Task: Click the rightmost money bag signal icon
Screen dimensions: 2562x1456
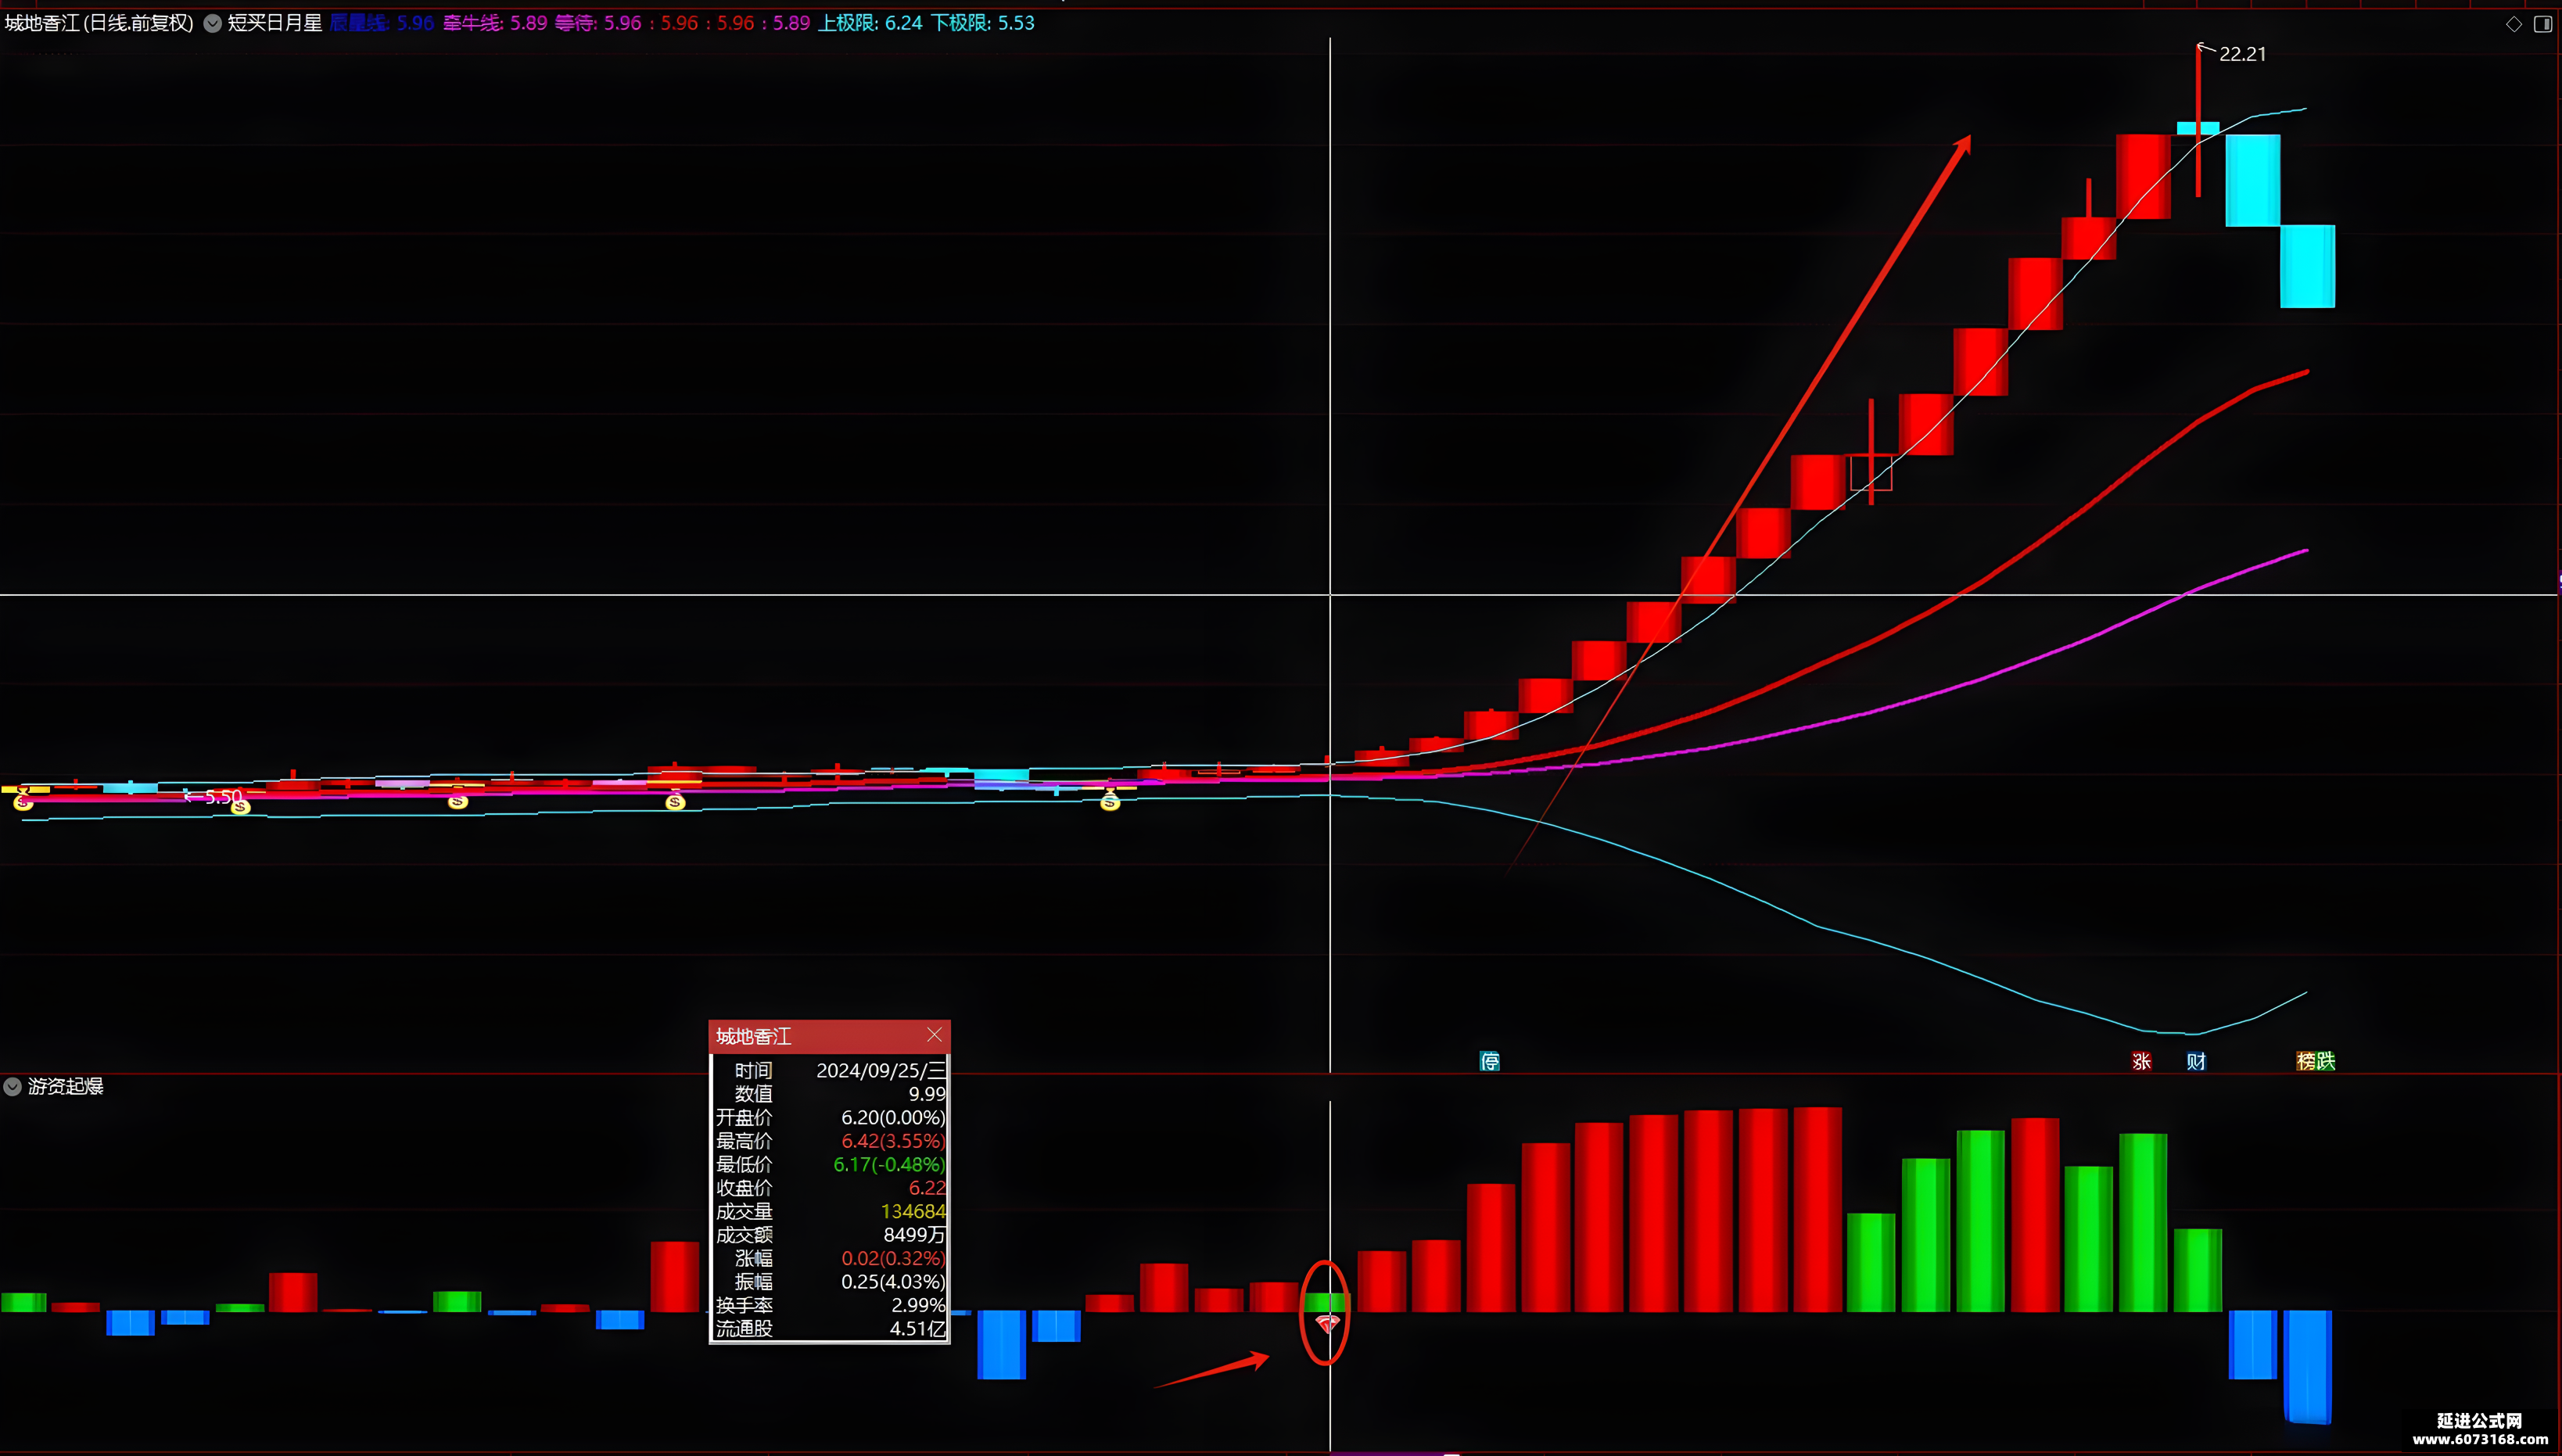Action: (1110, 801)
